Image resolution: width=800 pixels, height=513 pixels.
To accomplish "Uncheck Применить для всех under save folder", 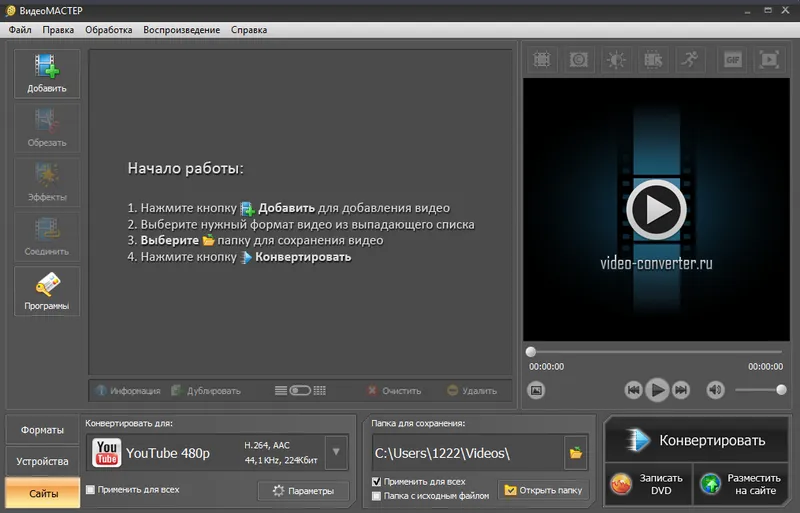I will coord(377,481).
